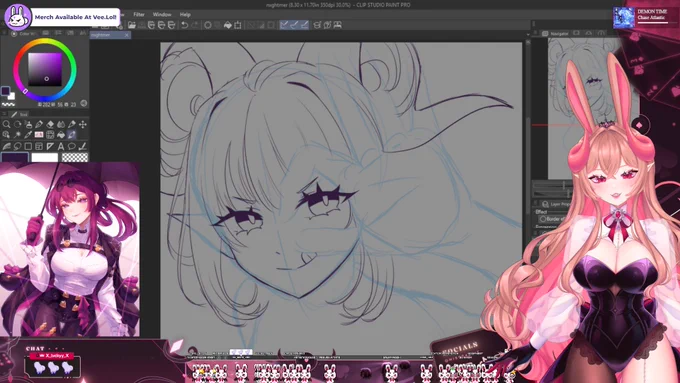Select the Rotate view tool
This screenshot has height=383, width=680.
[17, 124]
